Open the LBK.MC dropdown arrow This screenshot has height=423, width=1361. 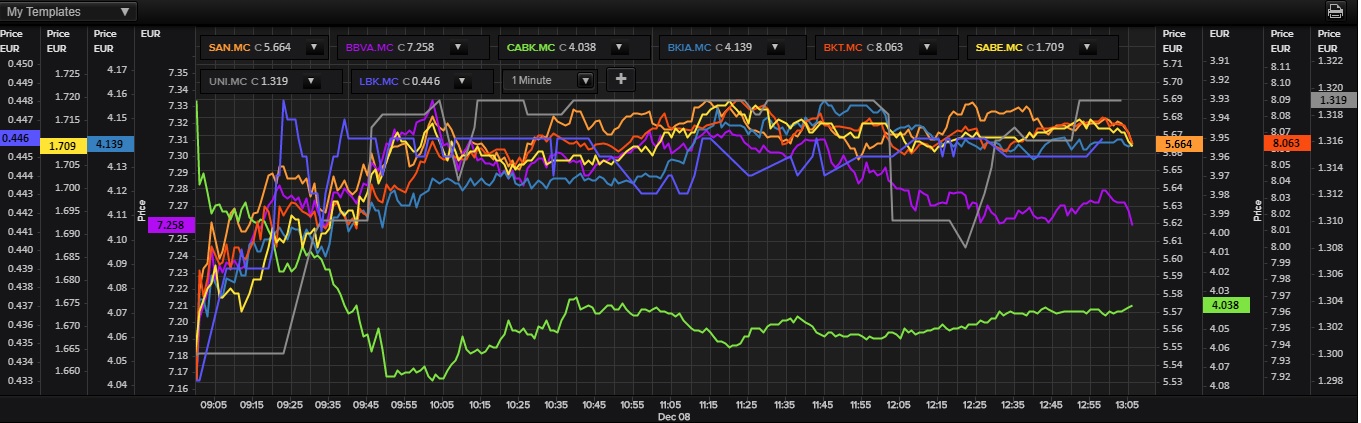click(x=464, y=81)
